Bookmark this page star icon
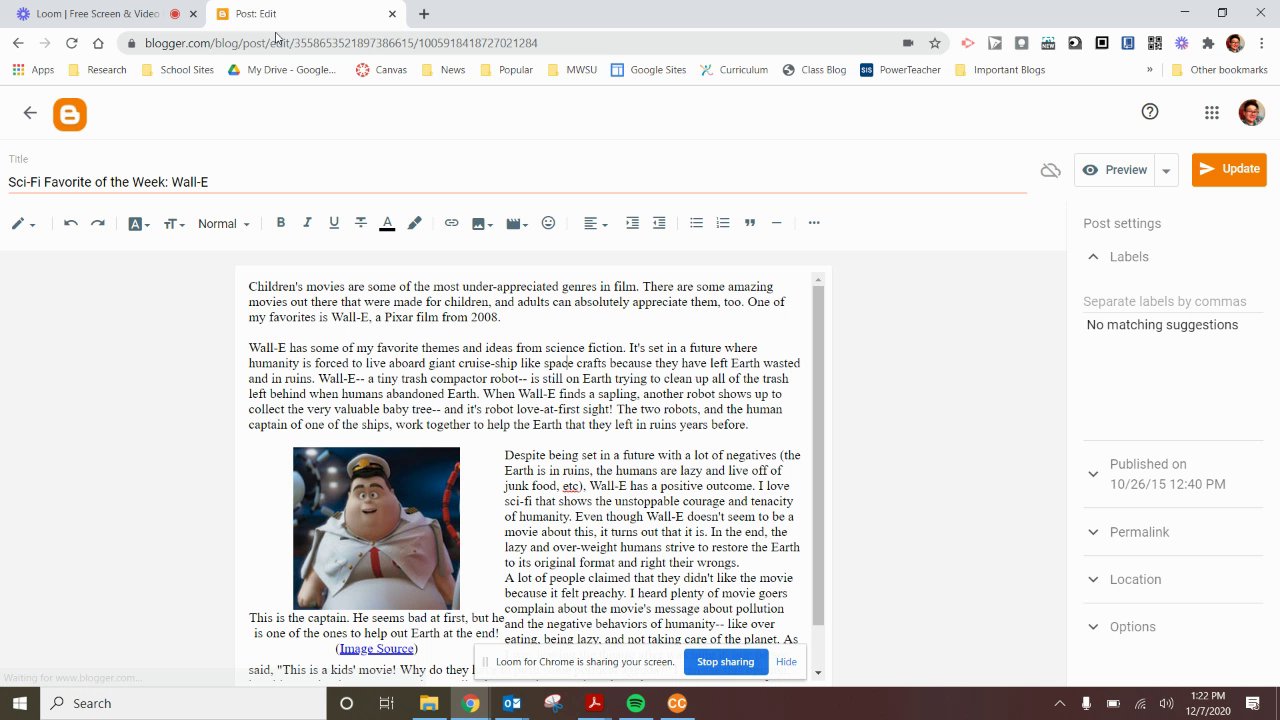 935,43
